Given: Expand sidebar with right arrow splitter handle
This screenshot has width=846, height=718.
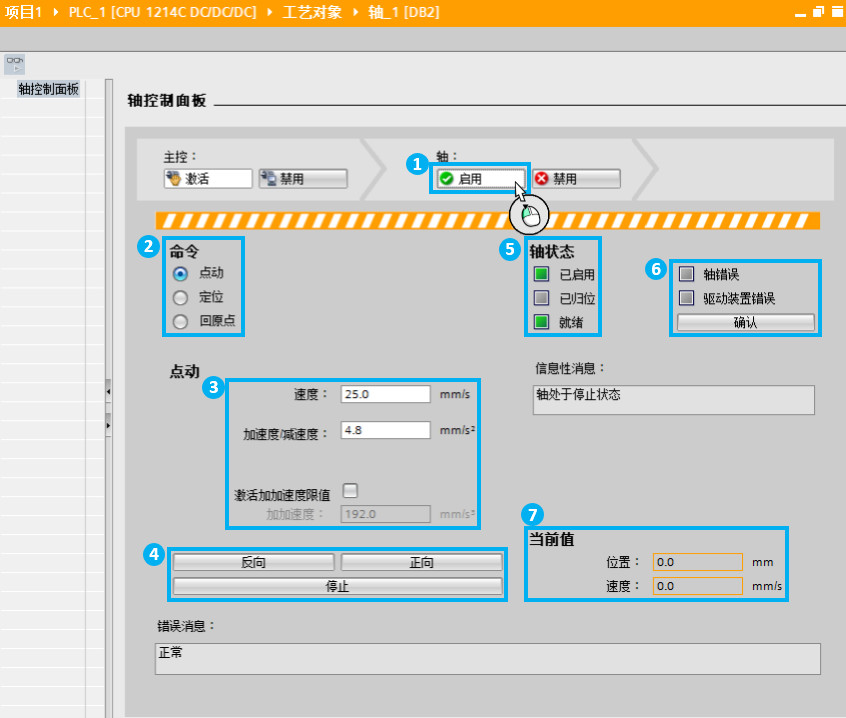Looking at the screenshot, I should (108, 426).
